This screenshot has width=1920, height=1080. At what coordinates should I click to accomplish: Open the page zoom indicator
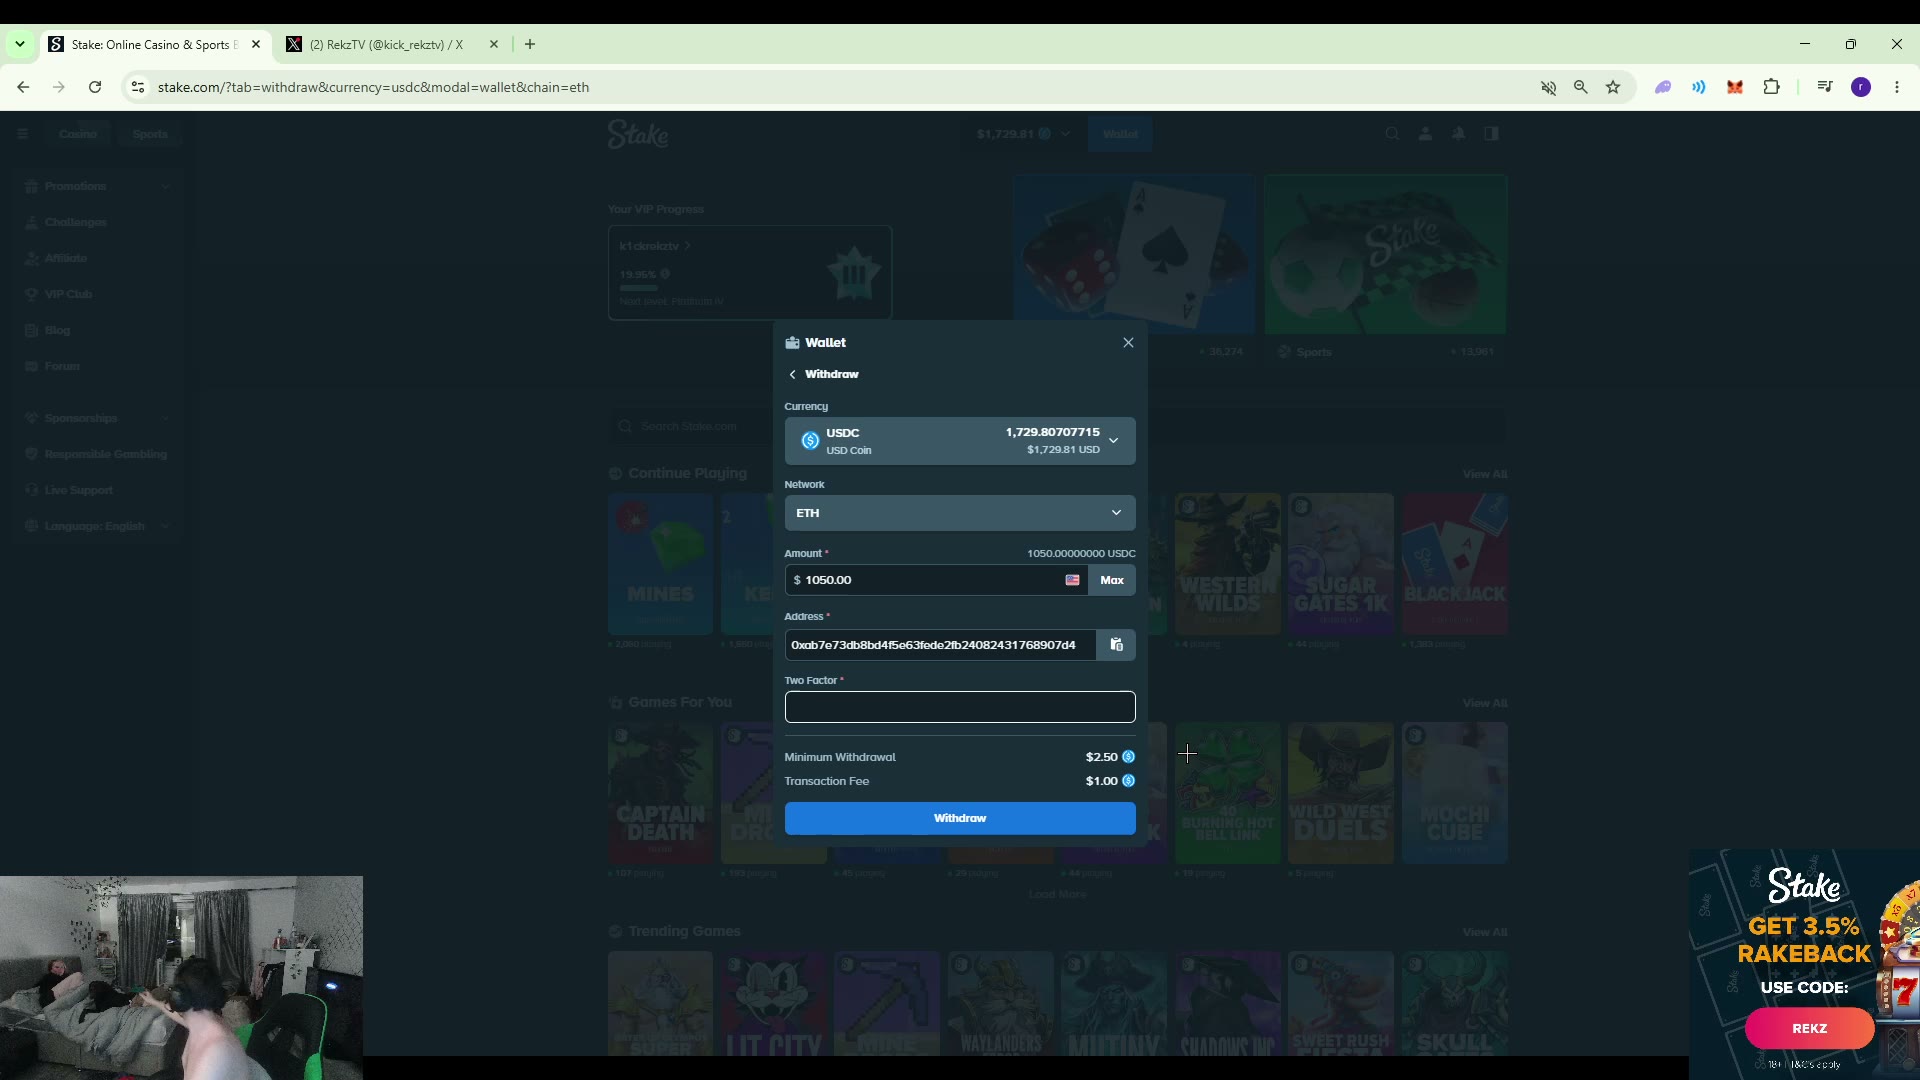click(x=1580, y=87)
